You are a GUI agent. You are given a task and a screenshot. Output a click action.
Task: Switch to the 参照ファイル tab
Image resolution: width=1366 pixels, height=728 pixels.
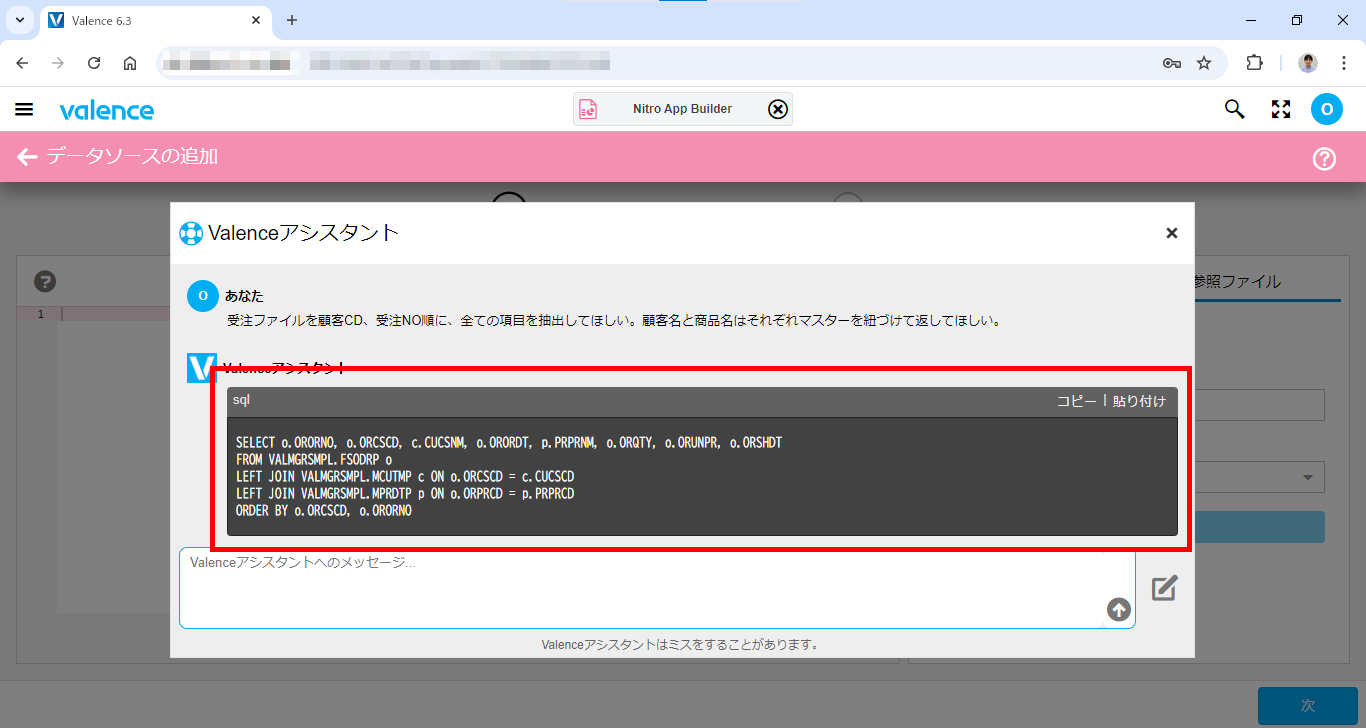tap(1237, 282)
